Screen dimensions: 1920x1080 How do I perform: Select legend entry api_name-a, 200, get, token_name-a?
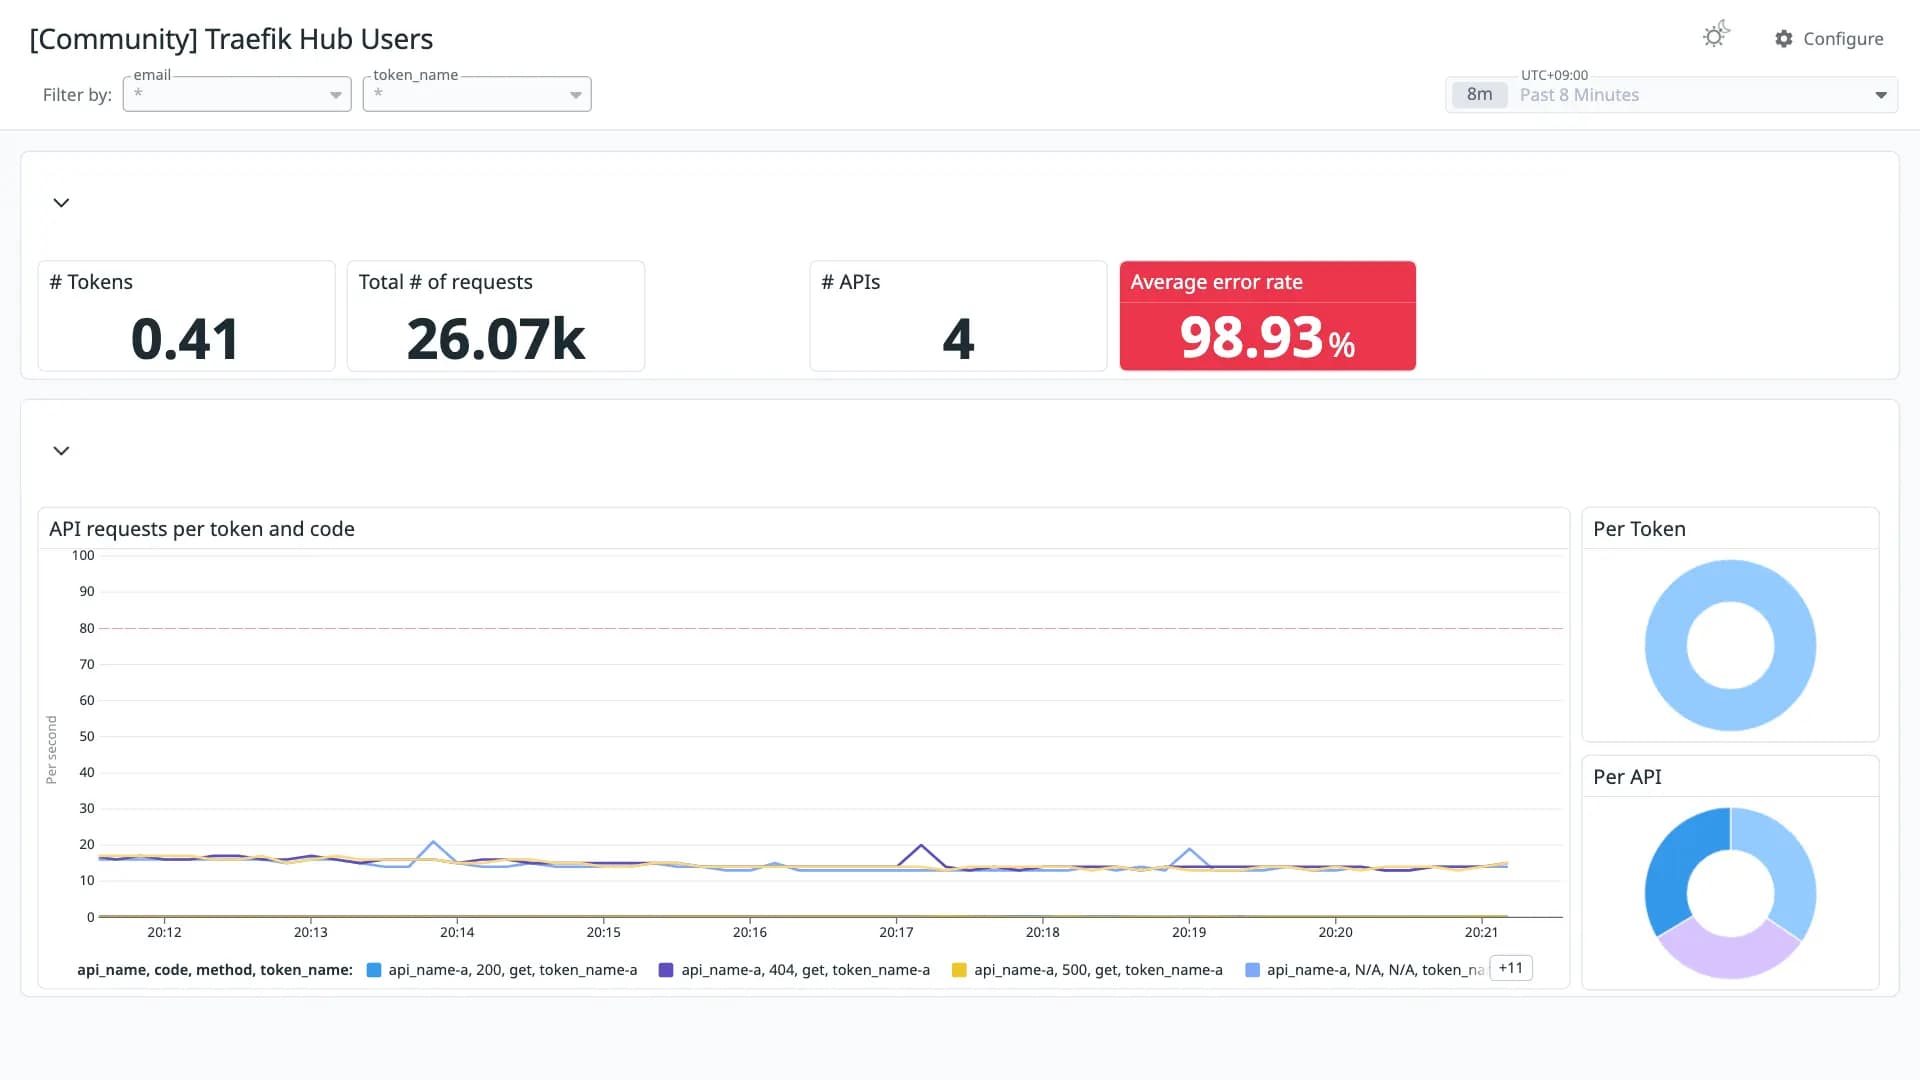pos(513,970)
